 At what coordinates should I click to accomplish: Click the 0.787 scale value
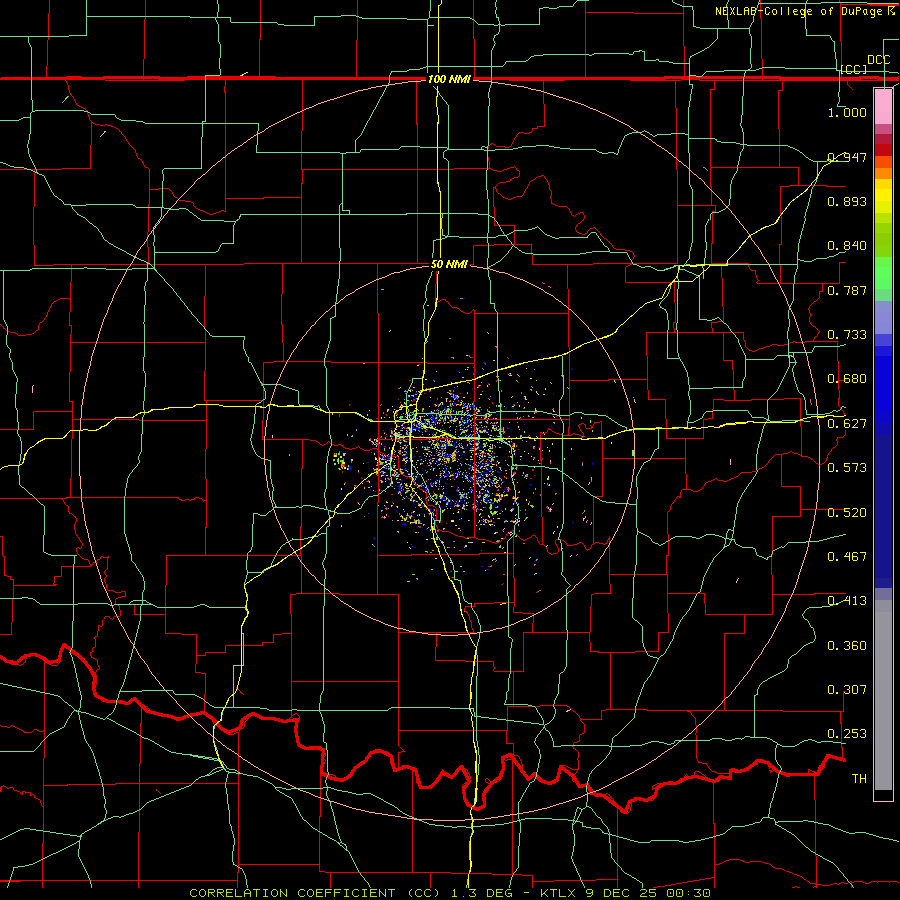[x=847, y=290]
